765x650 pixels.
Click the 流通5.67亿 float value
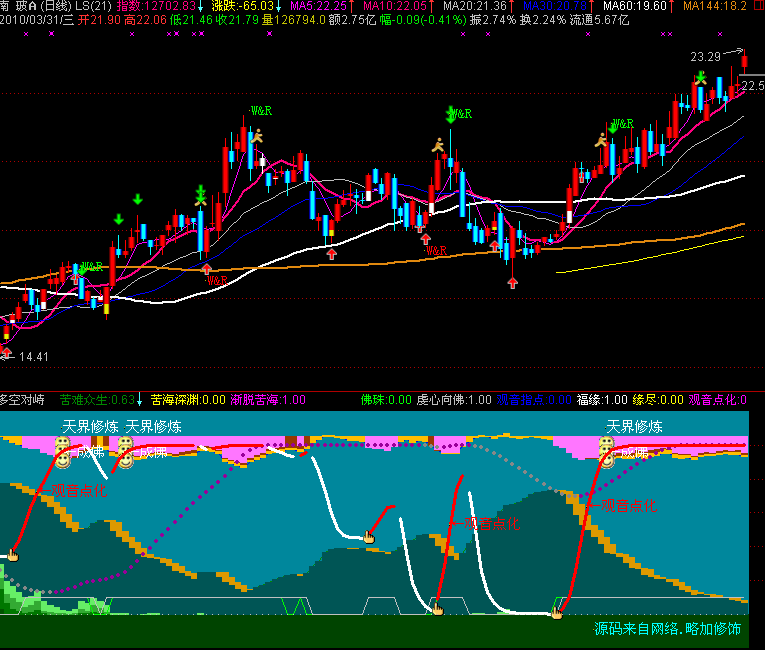tap(600, 20)
